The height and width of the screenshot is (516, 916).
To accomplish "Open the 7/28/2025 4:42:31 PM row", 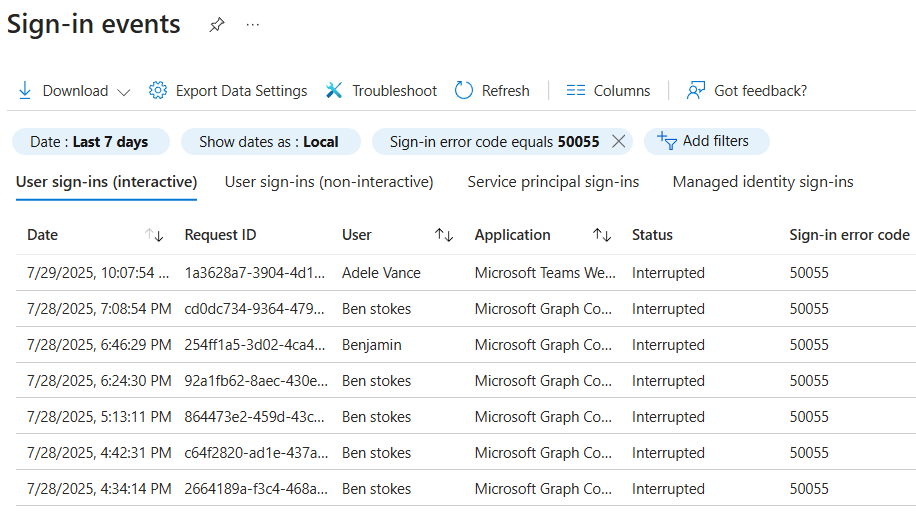I will click(466, 453).
